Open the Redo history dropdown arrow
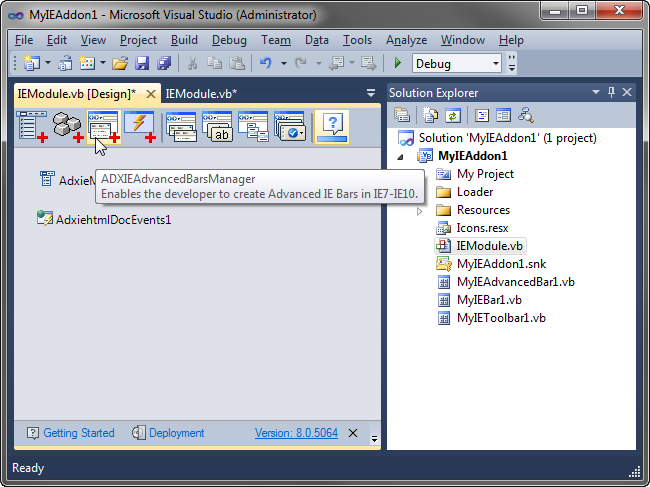Image resolution: width=650 pixels, height=487 pixels. (x=319, y=63)
